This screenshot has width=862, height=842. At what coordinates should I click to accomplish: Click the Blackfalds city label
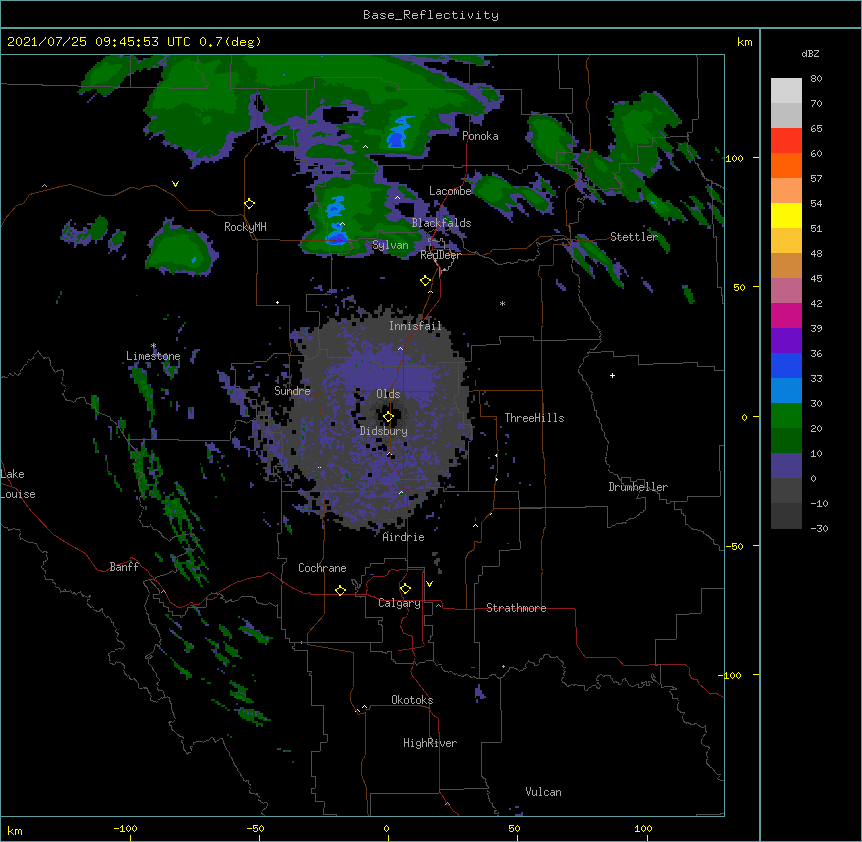pyautogui.click(x=441, y=223)
